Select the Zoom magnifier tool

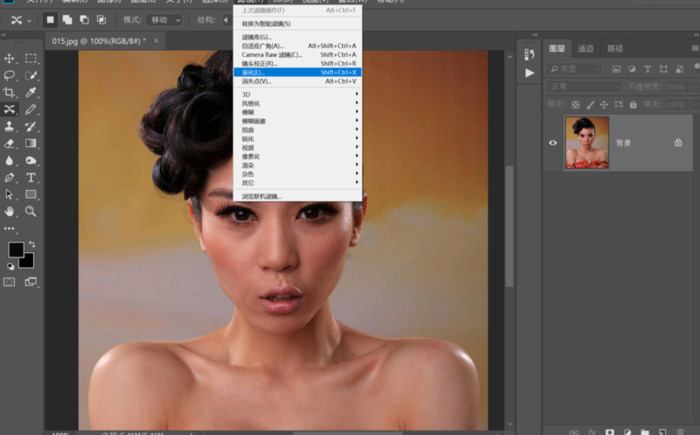pyautogui.click(x=31, y=212)
